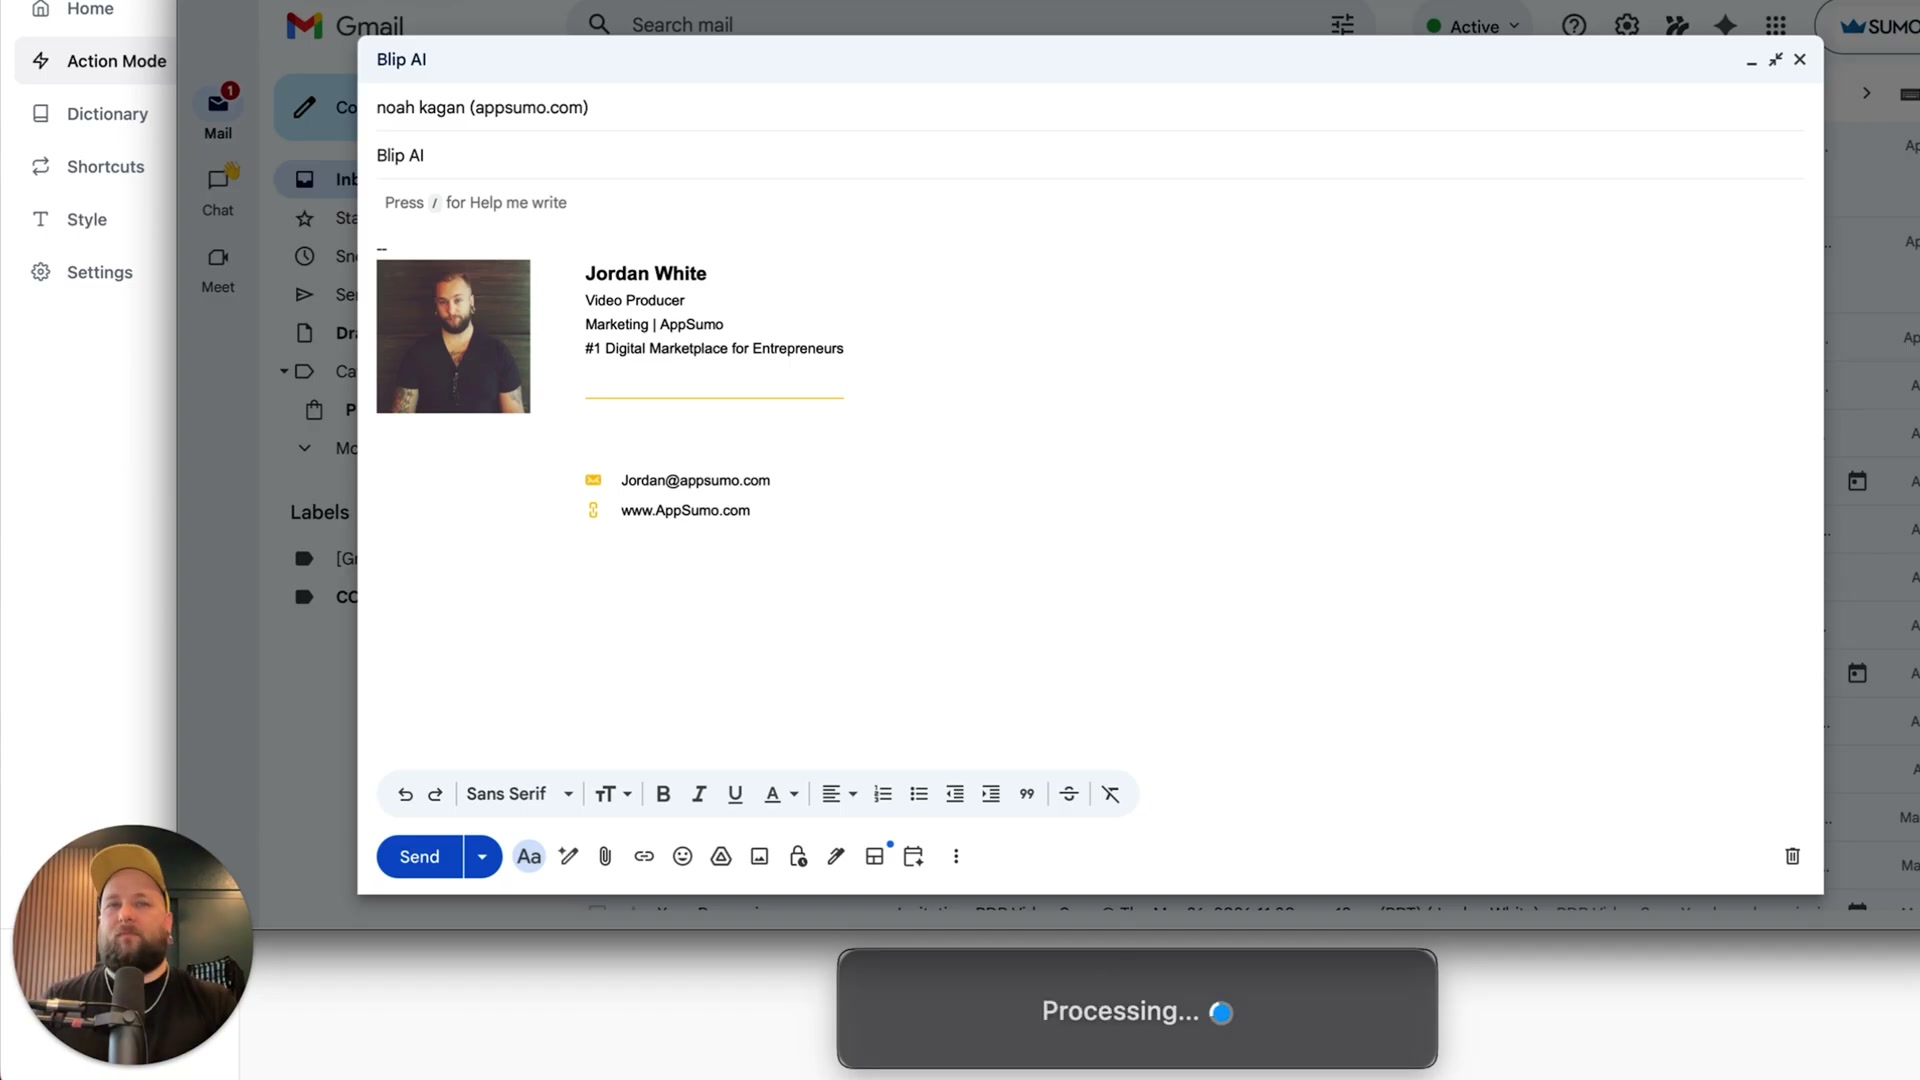This screenshot has height=1080, width=1920.
Task: Toggle italic formatting
Action: 699,793
